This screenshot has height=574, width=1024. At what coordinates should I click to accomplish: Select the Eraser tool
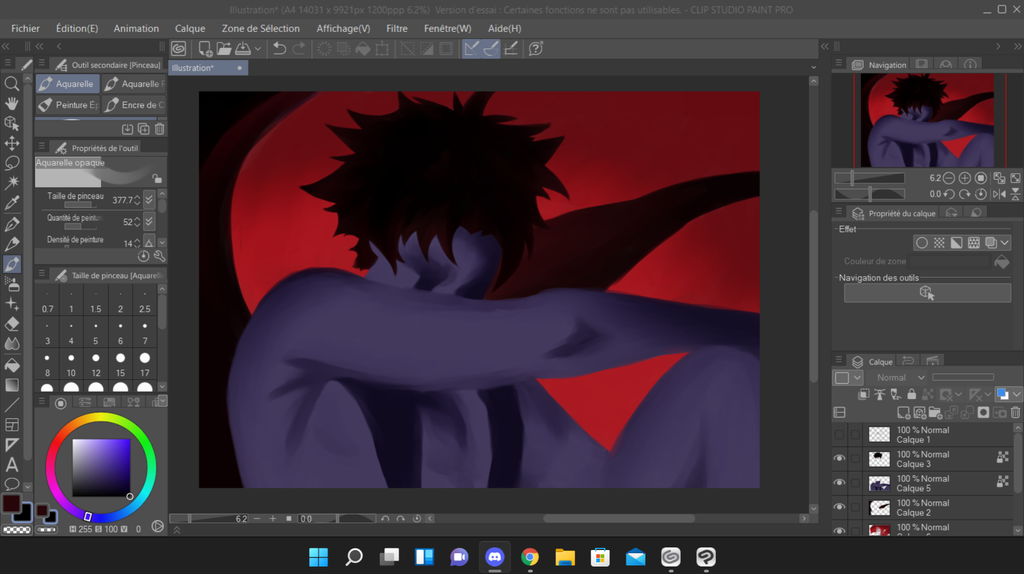(12, 324)
